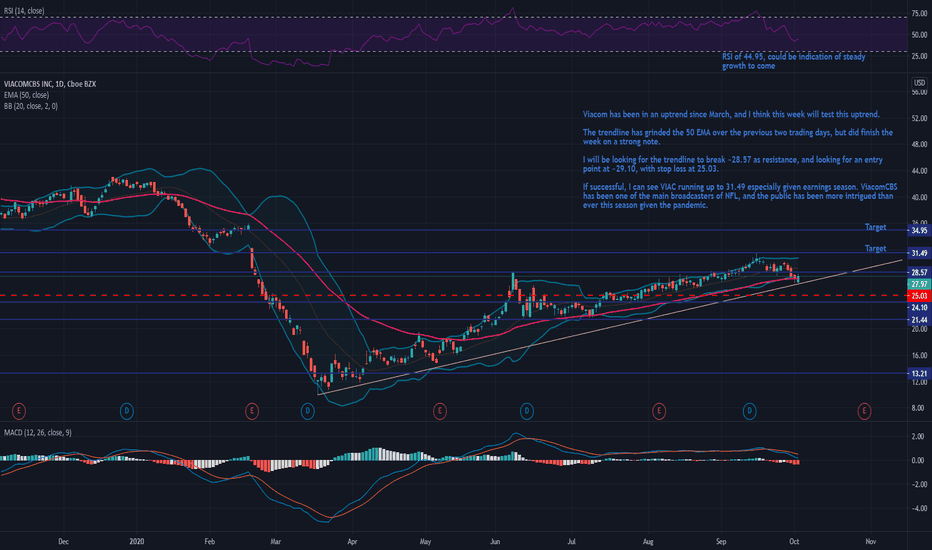932x550 pixels.
Task: Select the 'trendline has grinded the 50 EMA' paragraph
Action: [738, 137]
